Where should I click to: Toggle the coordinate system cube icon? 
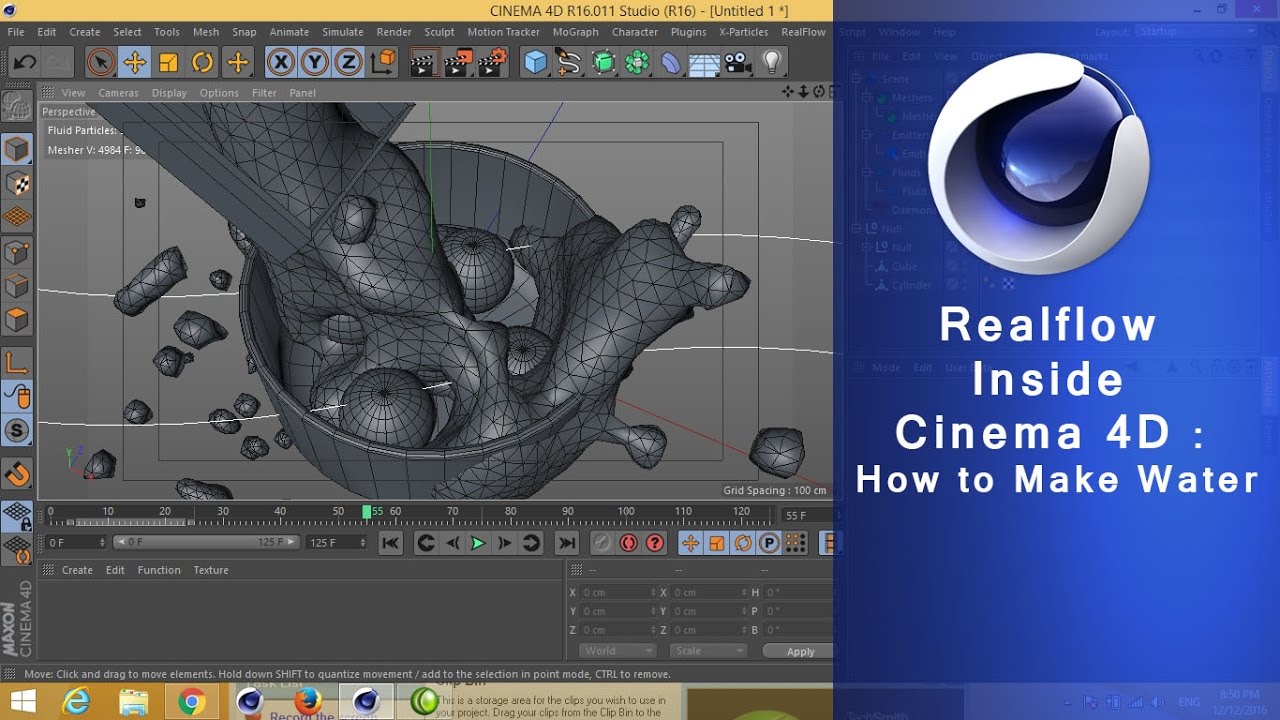point(383,63)
